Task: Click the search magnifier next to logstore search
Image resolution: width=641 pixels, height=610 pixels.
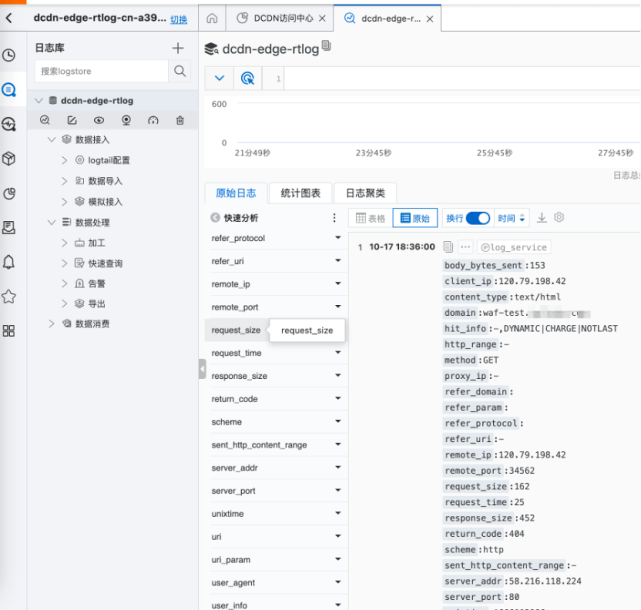Action: 180,71
